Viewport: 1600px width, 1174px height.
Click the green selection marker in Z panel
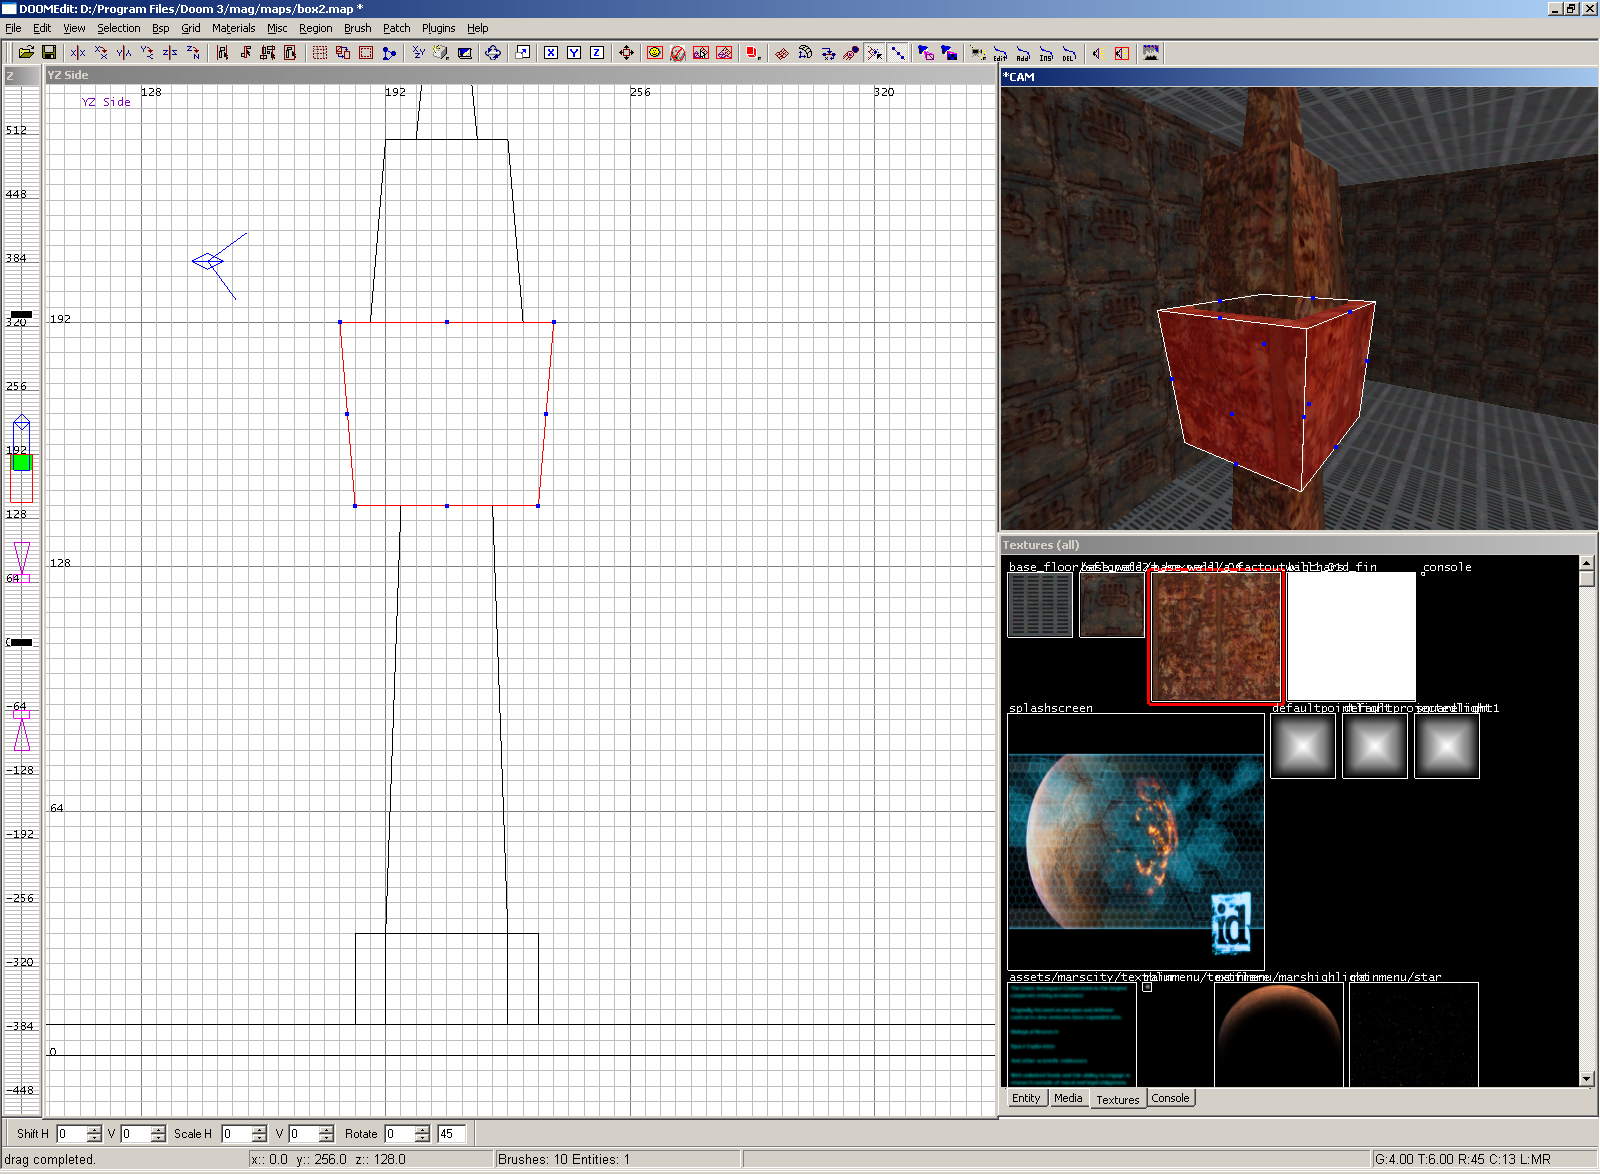pyautogui.click(x=21, y=463)
